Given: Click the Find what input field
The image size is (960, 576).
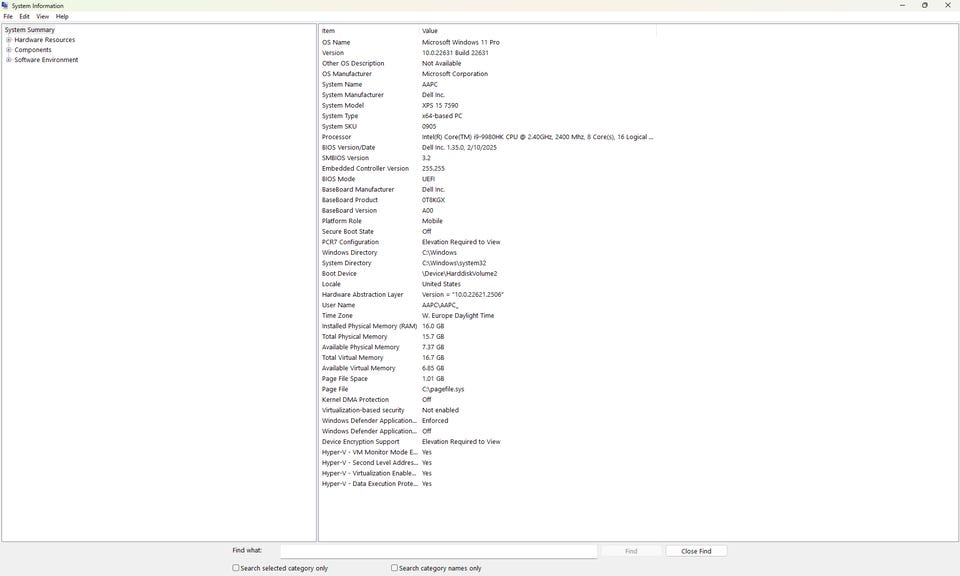Looking at the screenshot, I should pyautogui.click(x=438, y=551).
